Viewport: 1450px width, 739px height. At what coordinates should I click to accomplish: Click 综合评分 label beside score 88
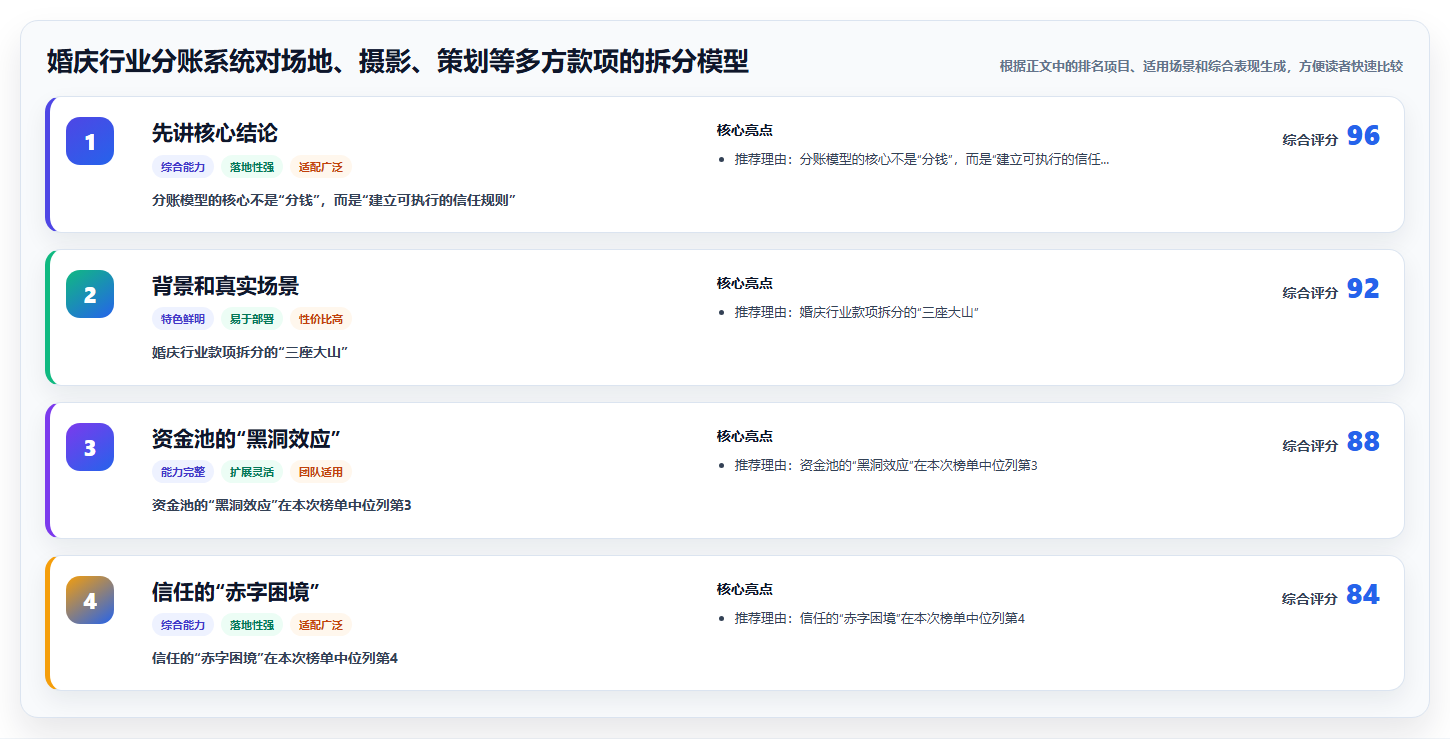[1310, 446]
